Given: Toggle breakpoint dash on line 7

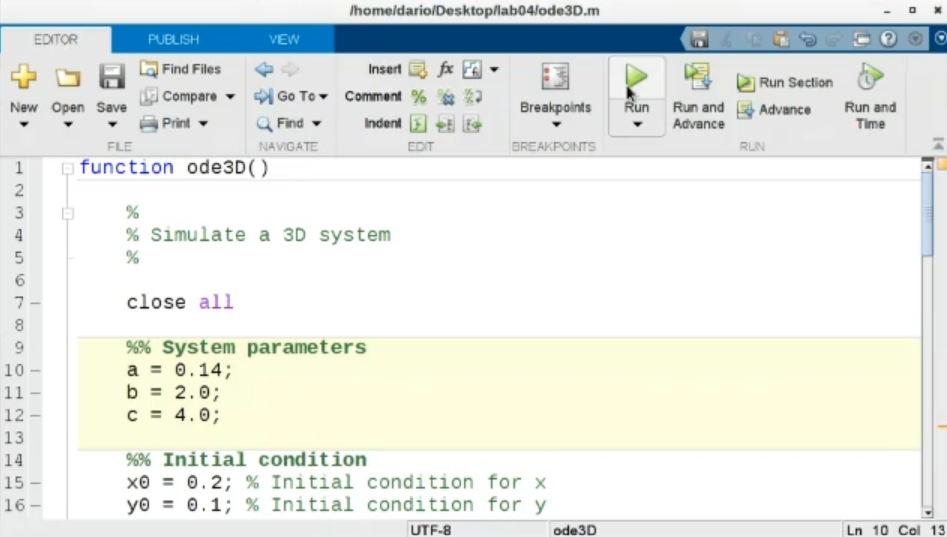Looking at the screenshot, I should tap(35, 303).
